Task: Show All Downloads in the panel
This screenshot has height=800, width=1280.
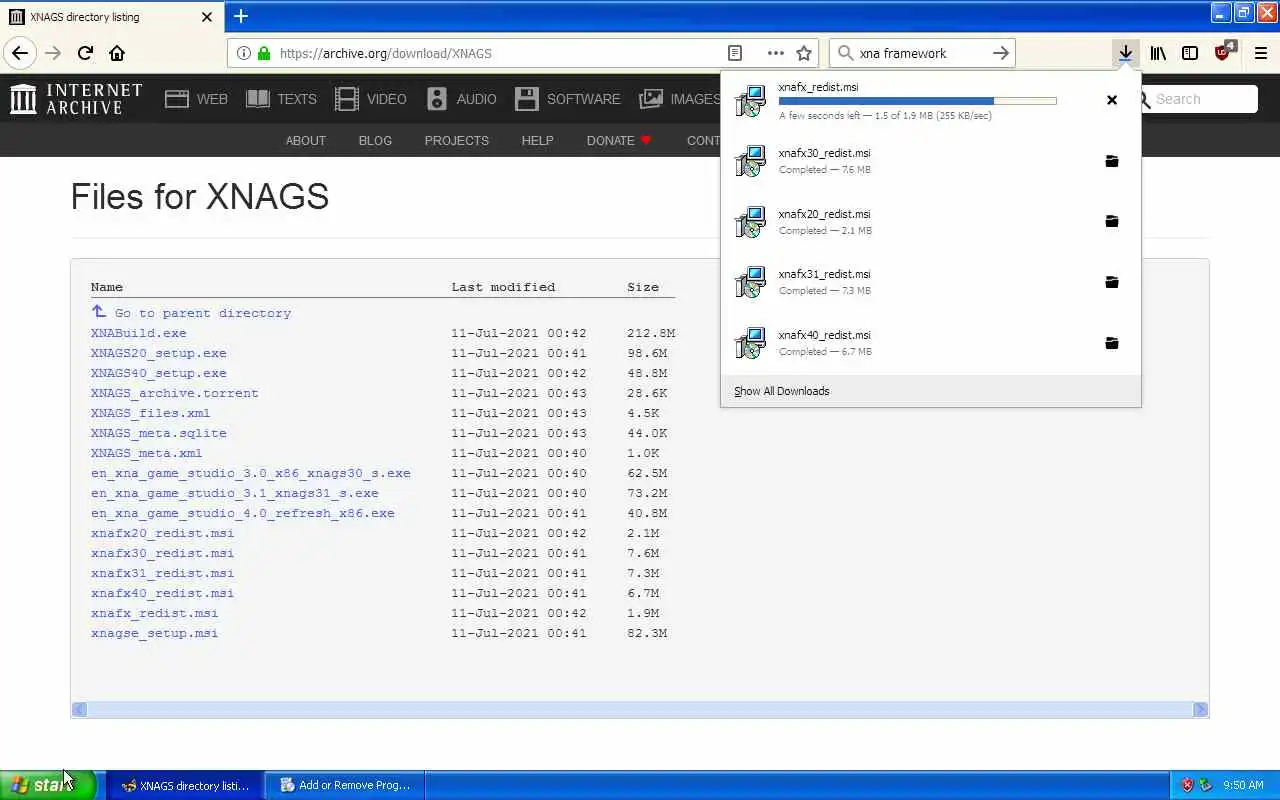Action: [782, 391]
